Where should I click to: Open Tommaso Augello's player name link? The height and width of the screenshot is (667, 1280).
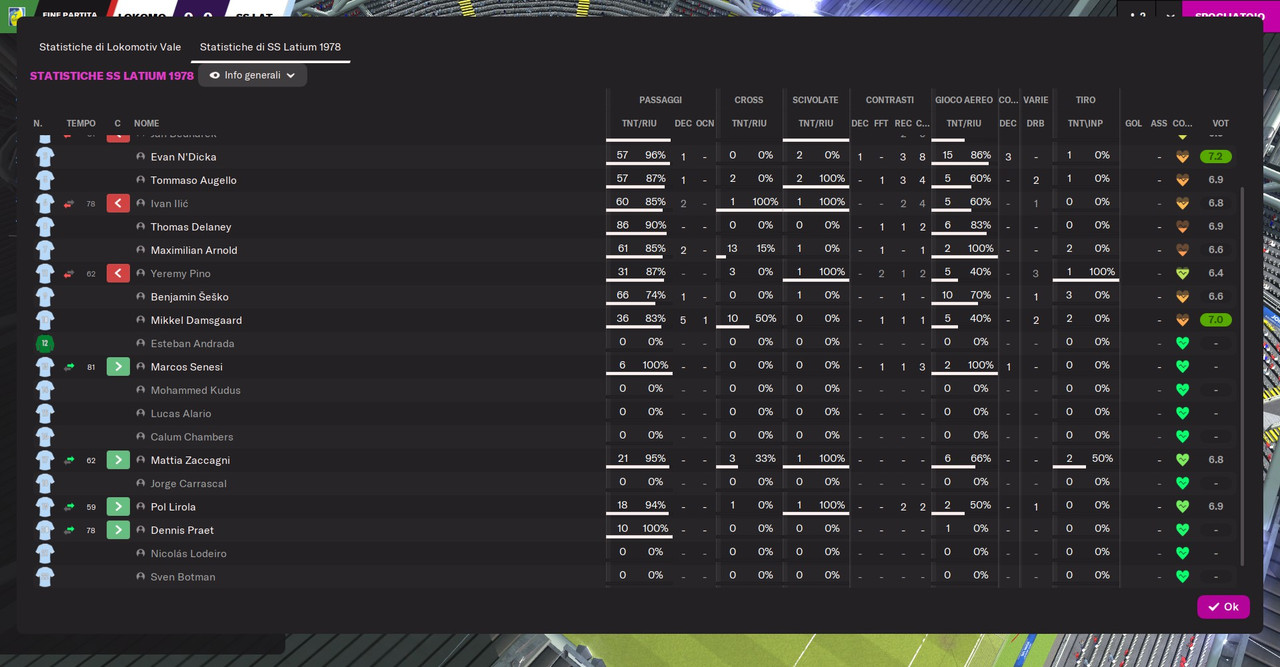(193, 180)
